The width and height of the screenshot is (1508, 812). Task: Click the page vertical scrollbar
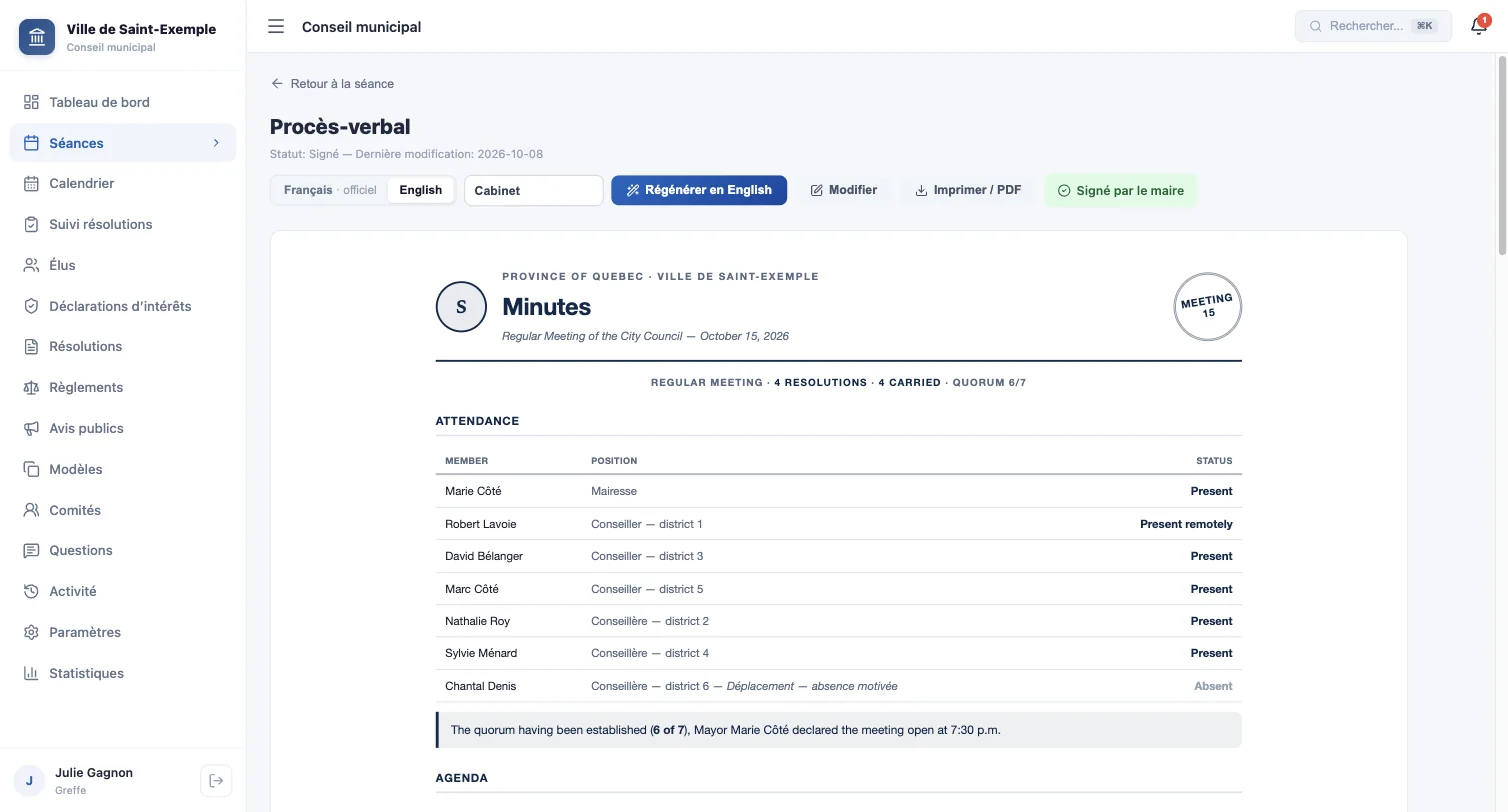coord(1501,155)
